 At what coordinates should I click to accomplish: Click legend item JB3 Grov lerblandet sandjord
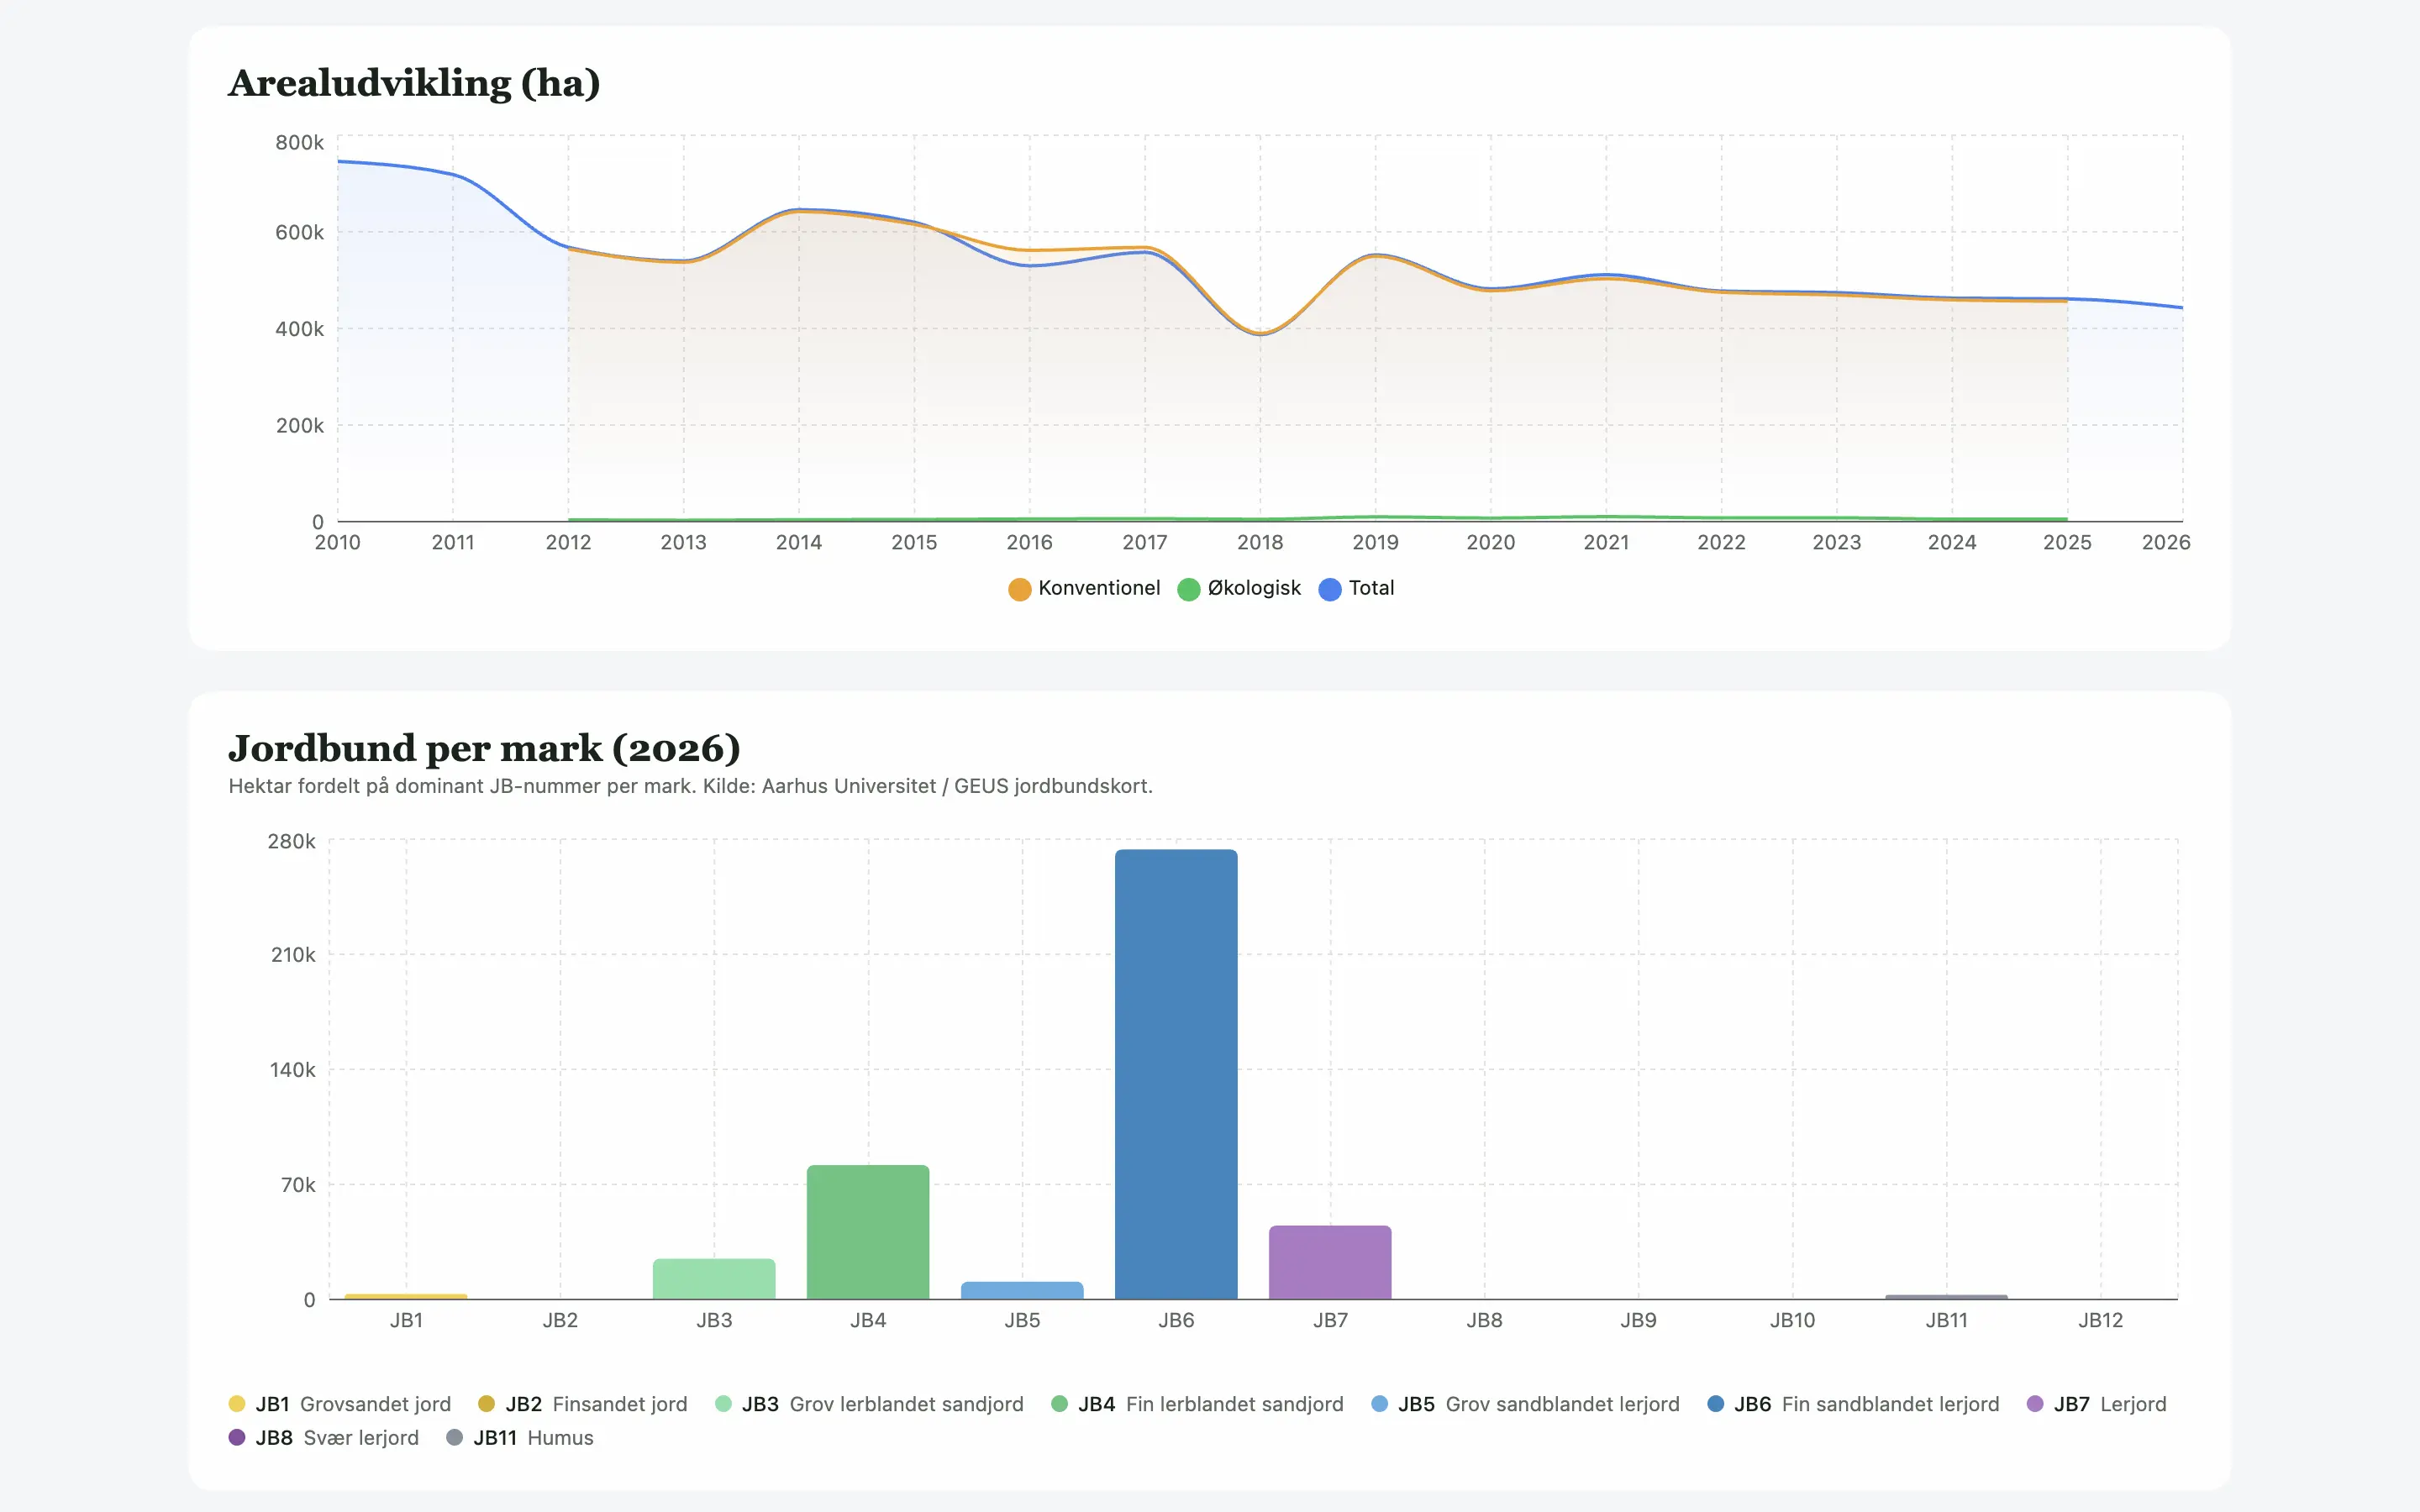870,1404
